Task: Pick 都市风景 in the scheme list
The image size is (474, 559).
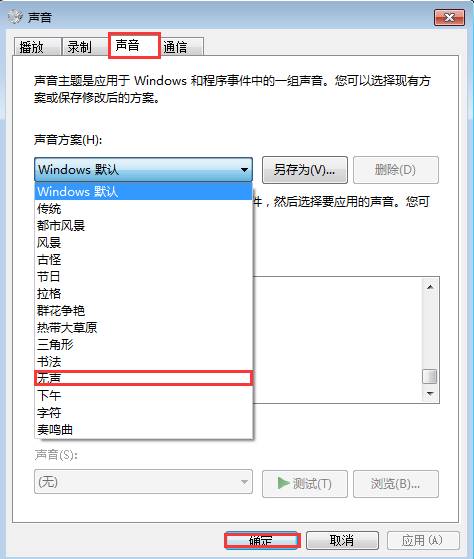Action: pos(144,226)
